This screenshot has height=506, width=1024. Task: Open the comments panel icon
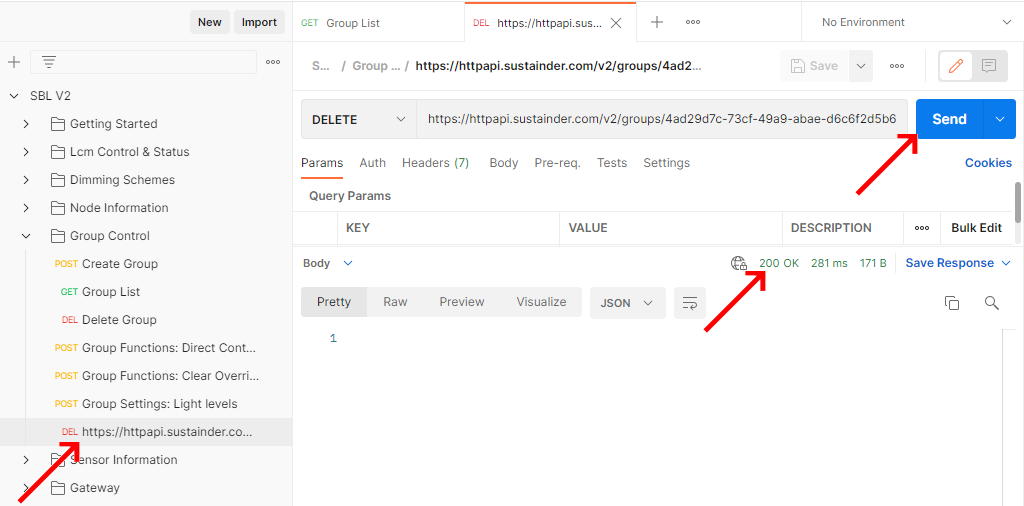click(x=989, y=66)
